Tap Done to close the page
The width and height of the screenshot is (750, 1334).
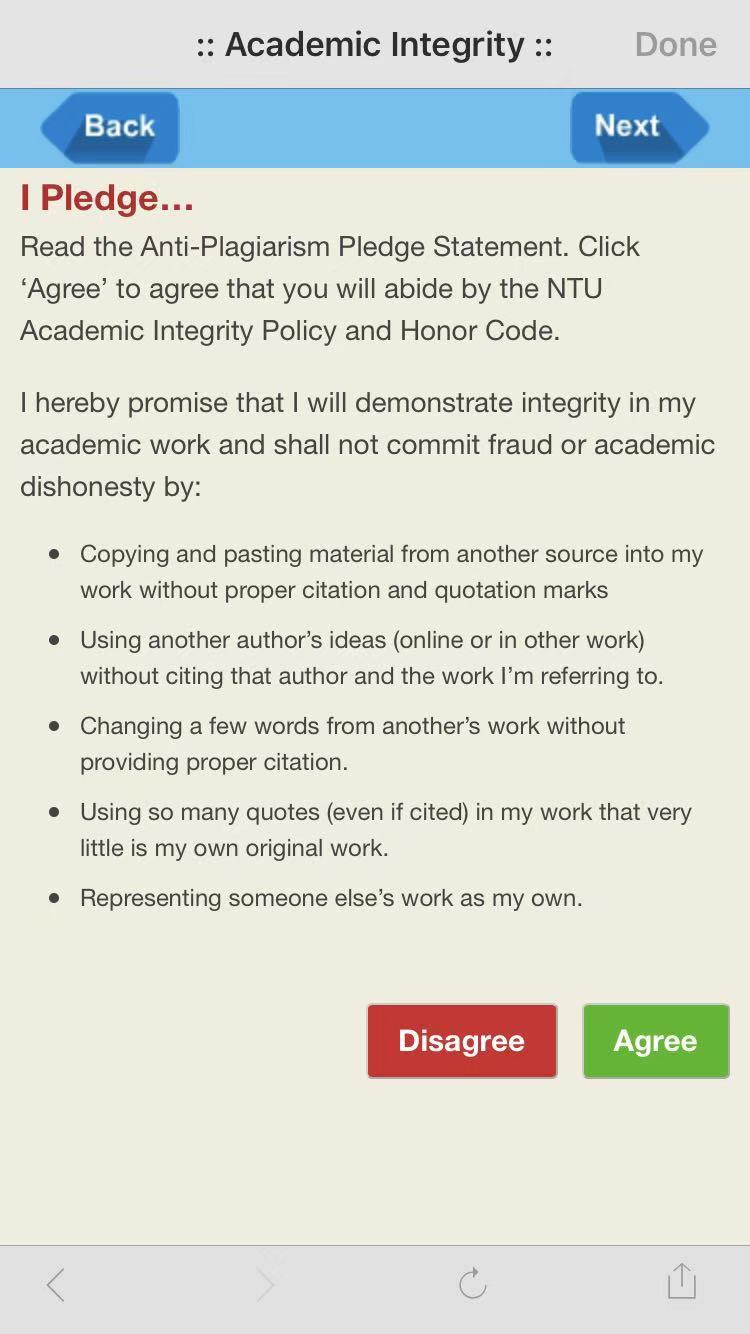(675, 45)
